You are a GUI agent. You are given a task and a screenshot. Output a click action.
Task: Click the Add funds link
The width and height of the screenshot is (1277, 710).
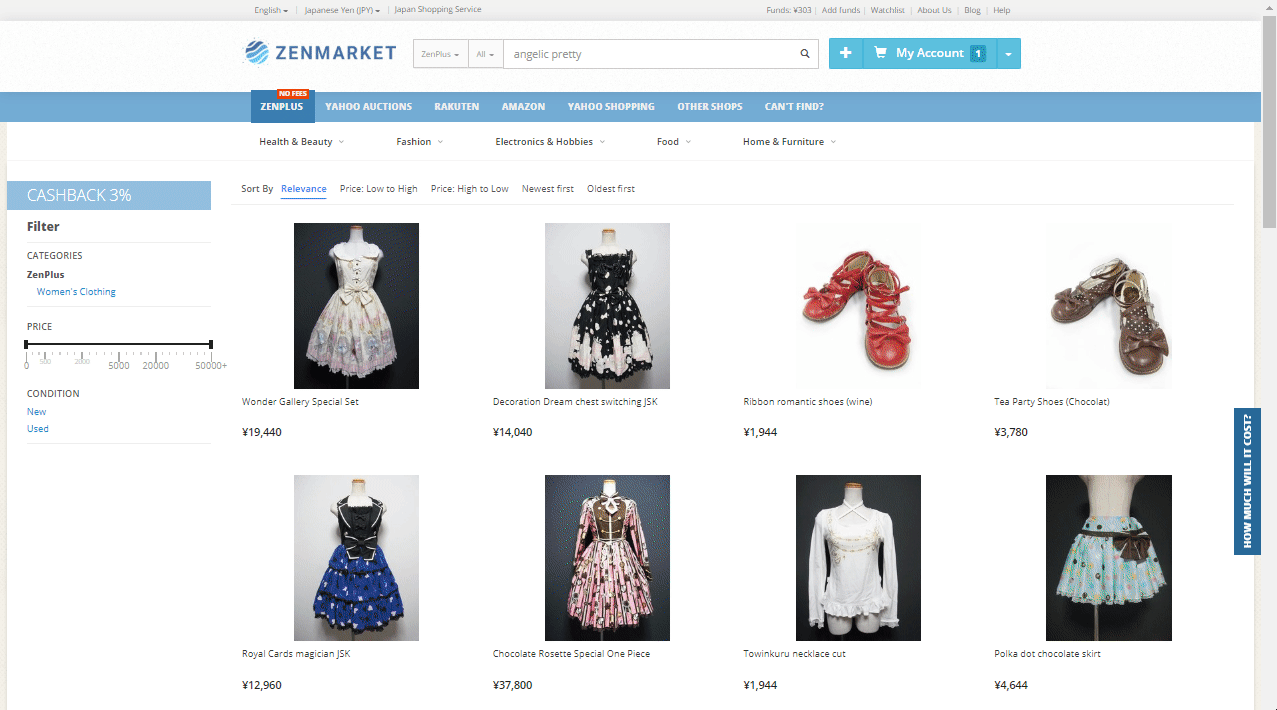point(841,10)
